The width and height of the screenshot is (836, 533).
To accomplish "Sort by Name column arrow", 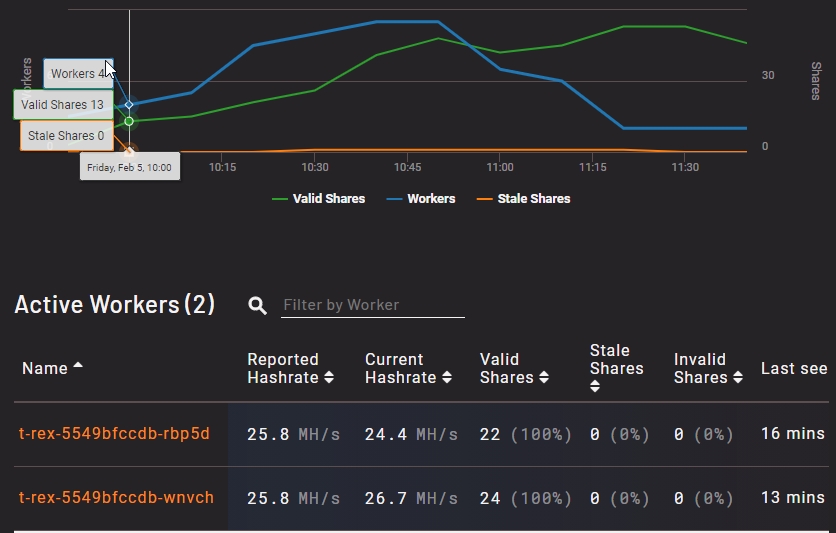I will [x=78, y=367].
